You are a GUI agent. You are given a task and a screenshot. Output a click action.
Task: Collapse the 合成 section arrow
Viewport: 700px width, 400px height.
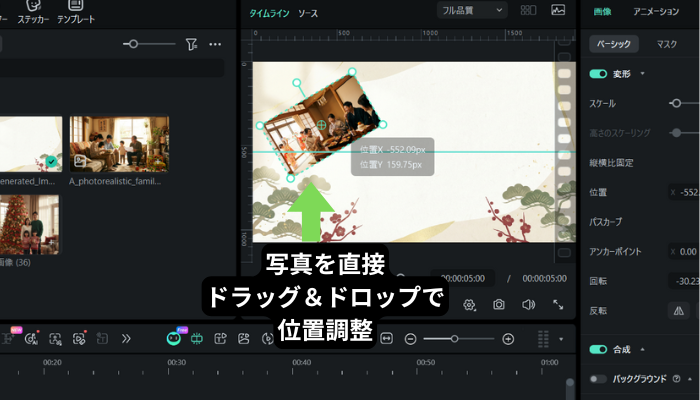[642, 349]
